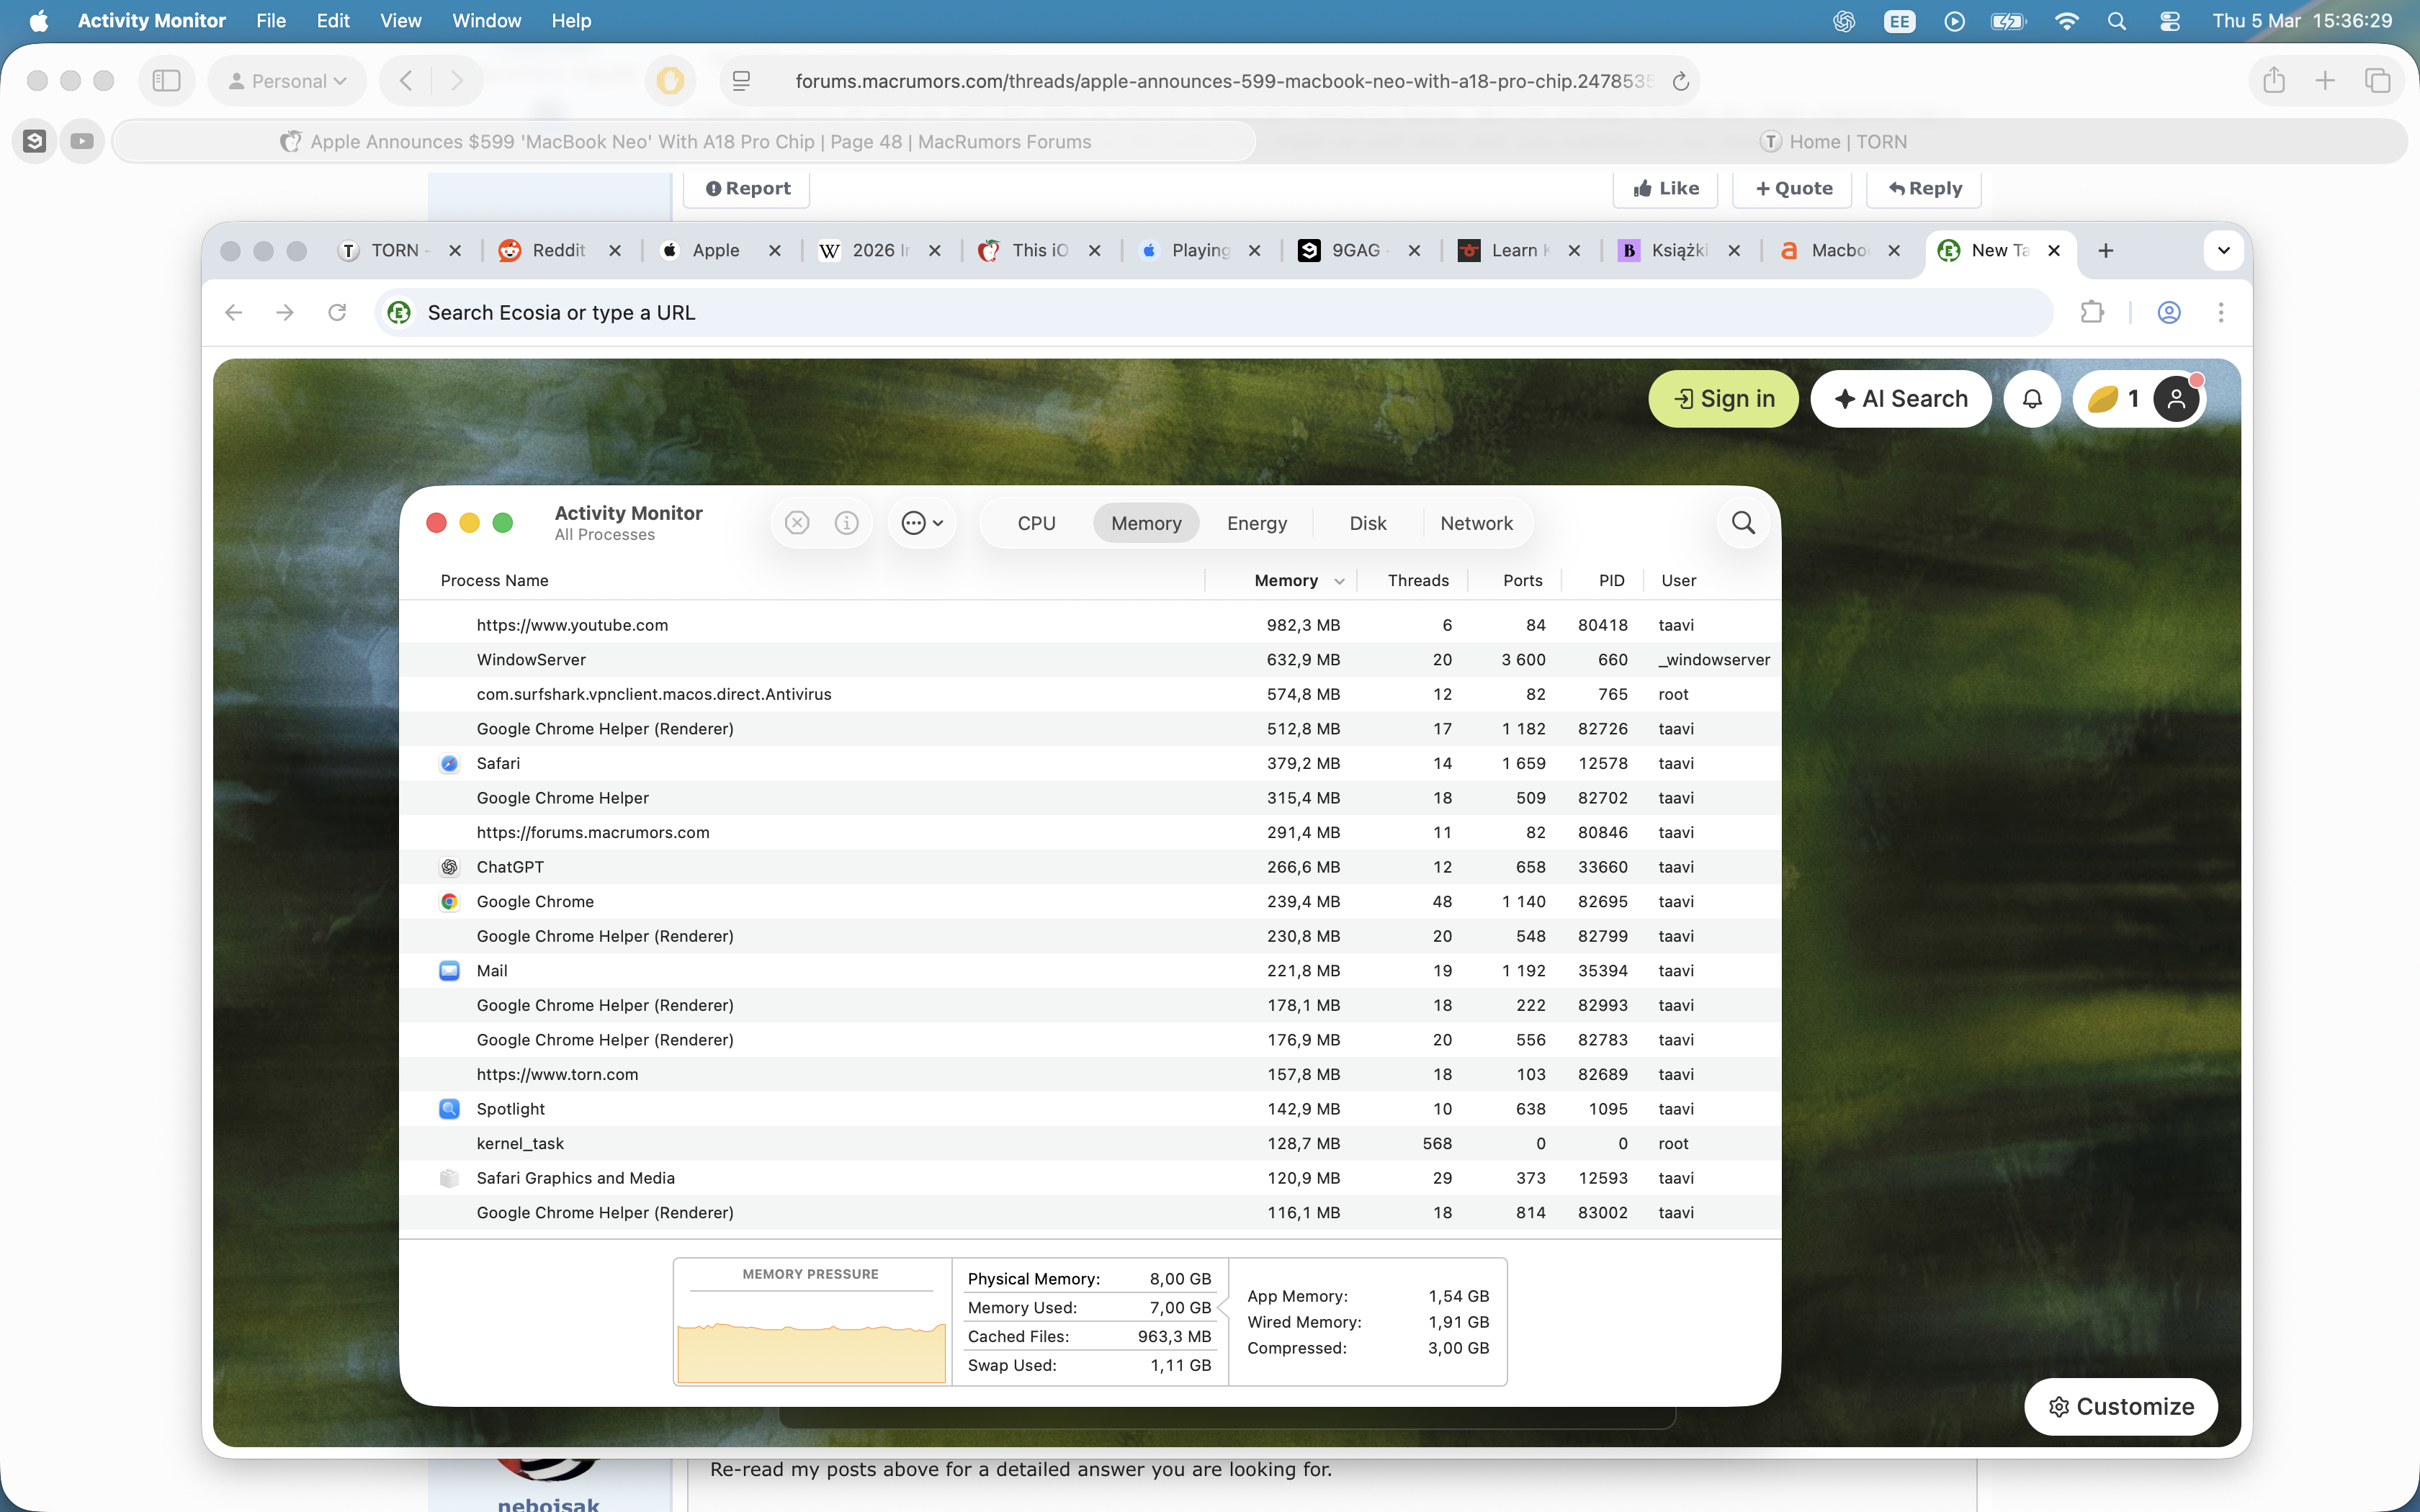Switch to the Energy tab
Image resolution: width=2420 pixels, height=1512 pixels.
[1257, 523]
